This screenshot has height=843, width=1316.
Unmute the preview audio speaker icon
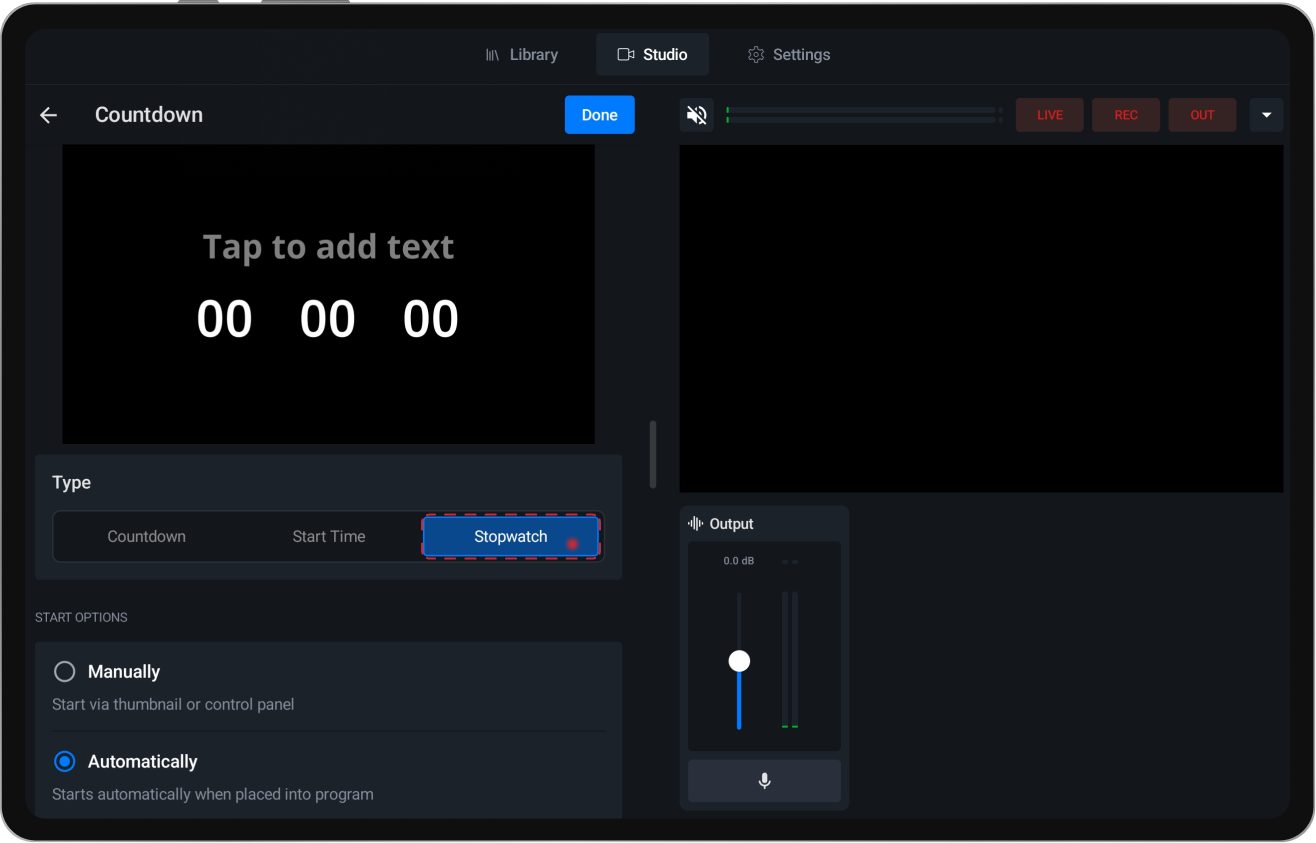(696, 114)
